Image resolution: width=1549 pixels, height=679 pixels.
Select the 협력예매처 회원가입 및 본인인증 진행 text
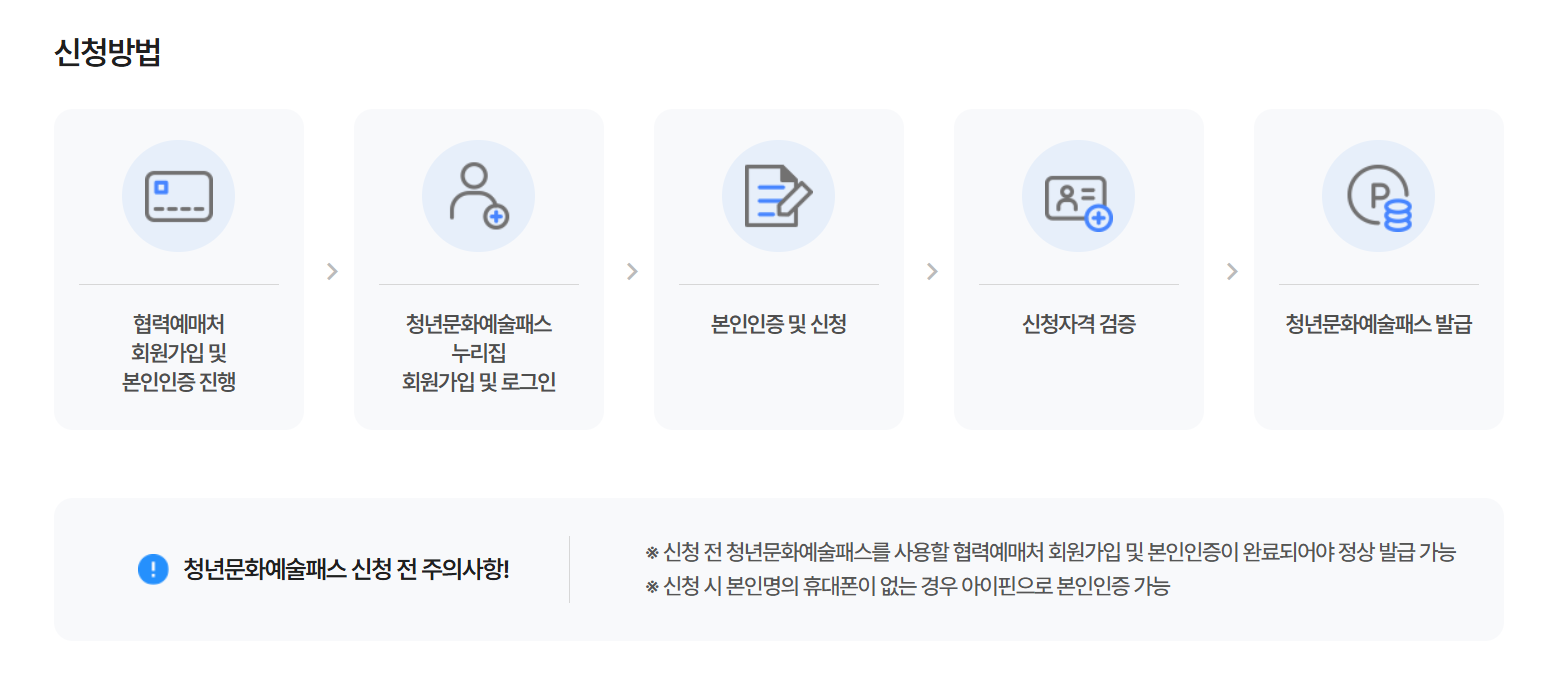pos(179,353)
